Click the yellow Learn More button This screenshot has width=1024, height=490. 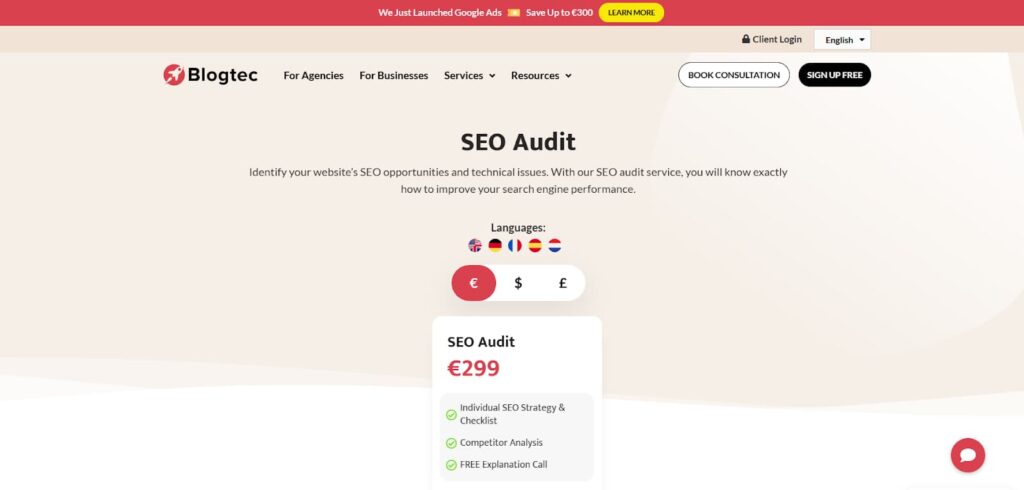(x=631, y=12)
